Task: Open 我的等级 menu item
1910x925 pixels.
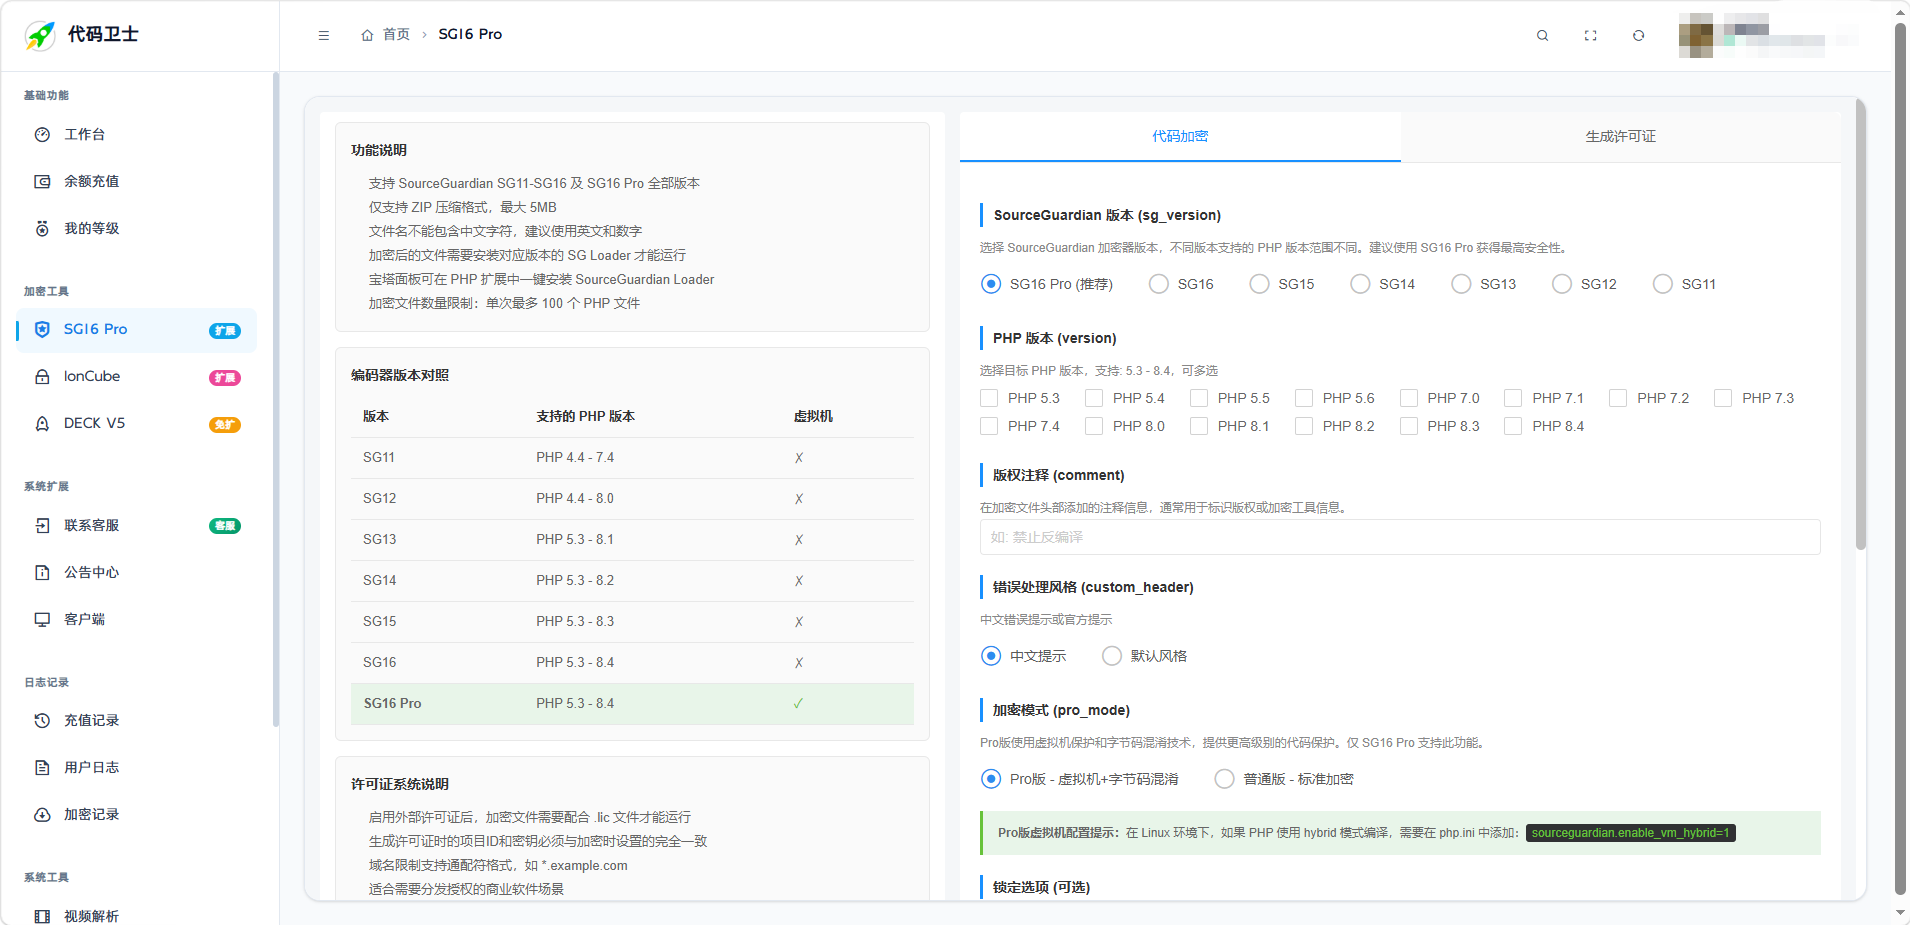Action: tap(136, 229)
